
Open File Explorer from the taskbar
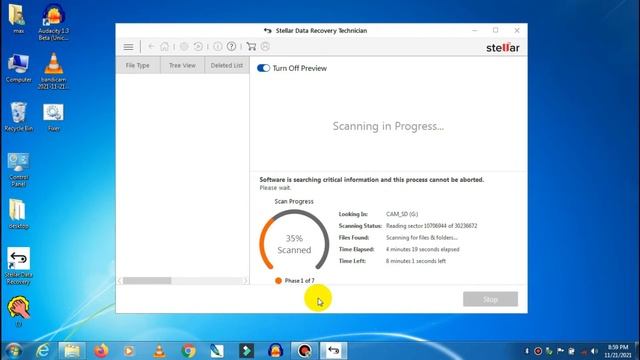click(x=72, y=351)
